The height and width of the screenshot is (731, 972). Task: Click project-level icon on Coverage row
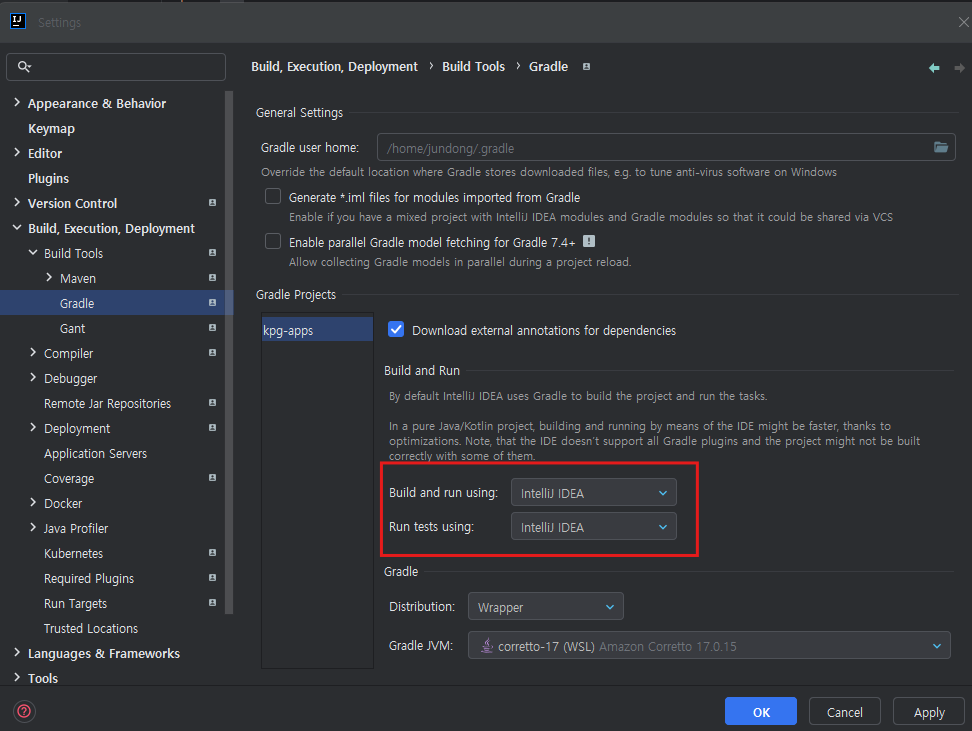pyautogui.click(x=212, y=477)
